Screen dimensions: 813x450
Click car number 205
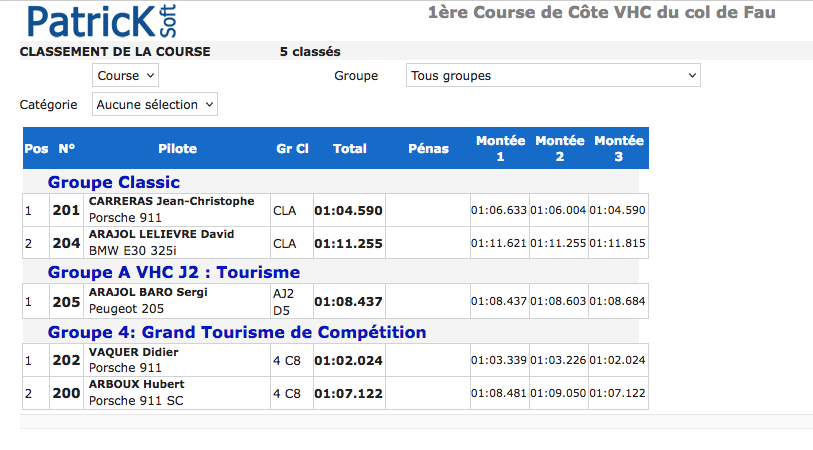[66, 302]
